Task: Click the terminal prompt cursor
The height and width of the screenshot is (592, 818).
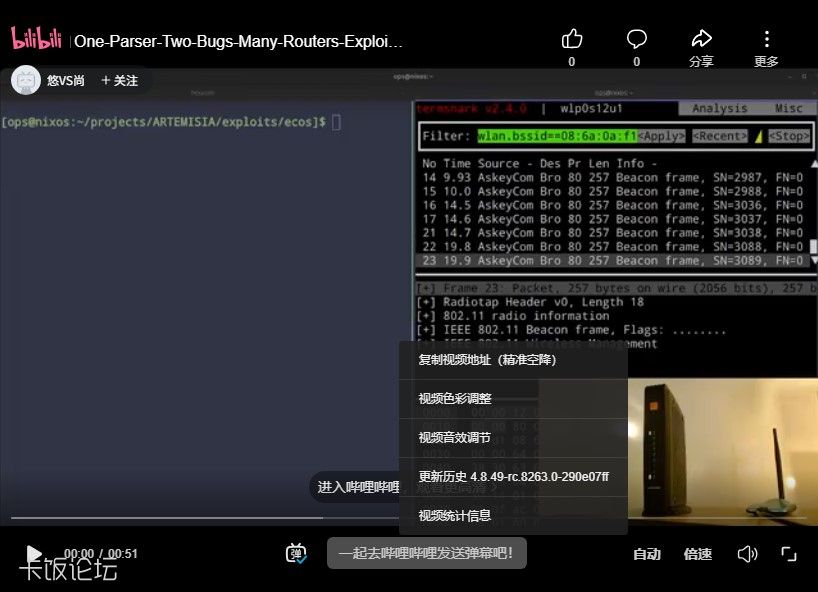Action: tap(336, 123)
